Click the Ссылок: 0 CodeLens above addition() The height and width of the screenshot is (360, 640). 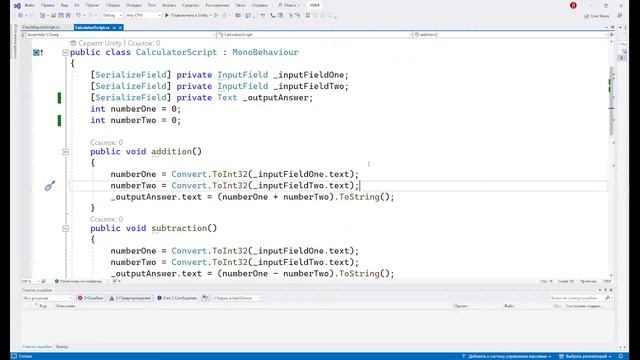pyautogui.click(x=107, y=142)
